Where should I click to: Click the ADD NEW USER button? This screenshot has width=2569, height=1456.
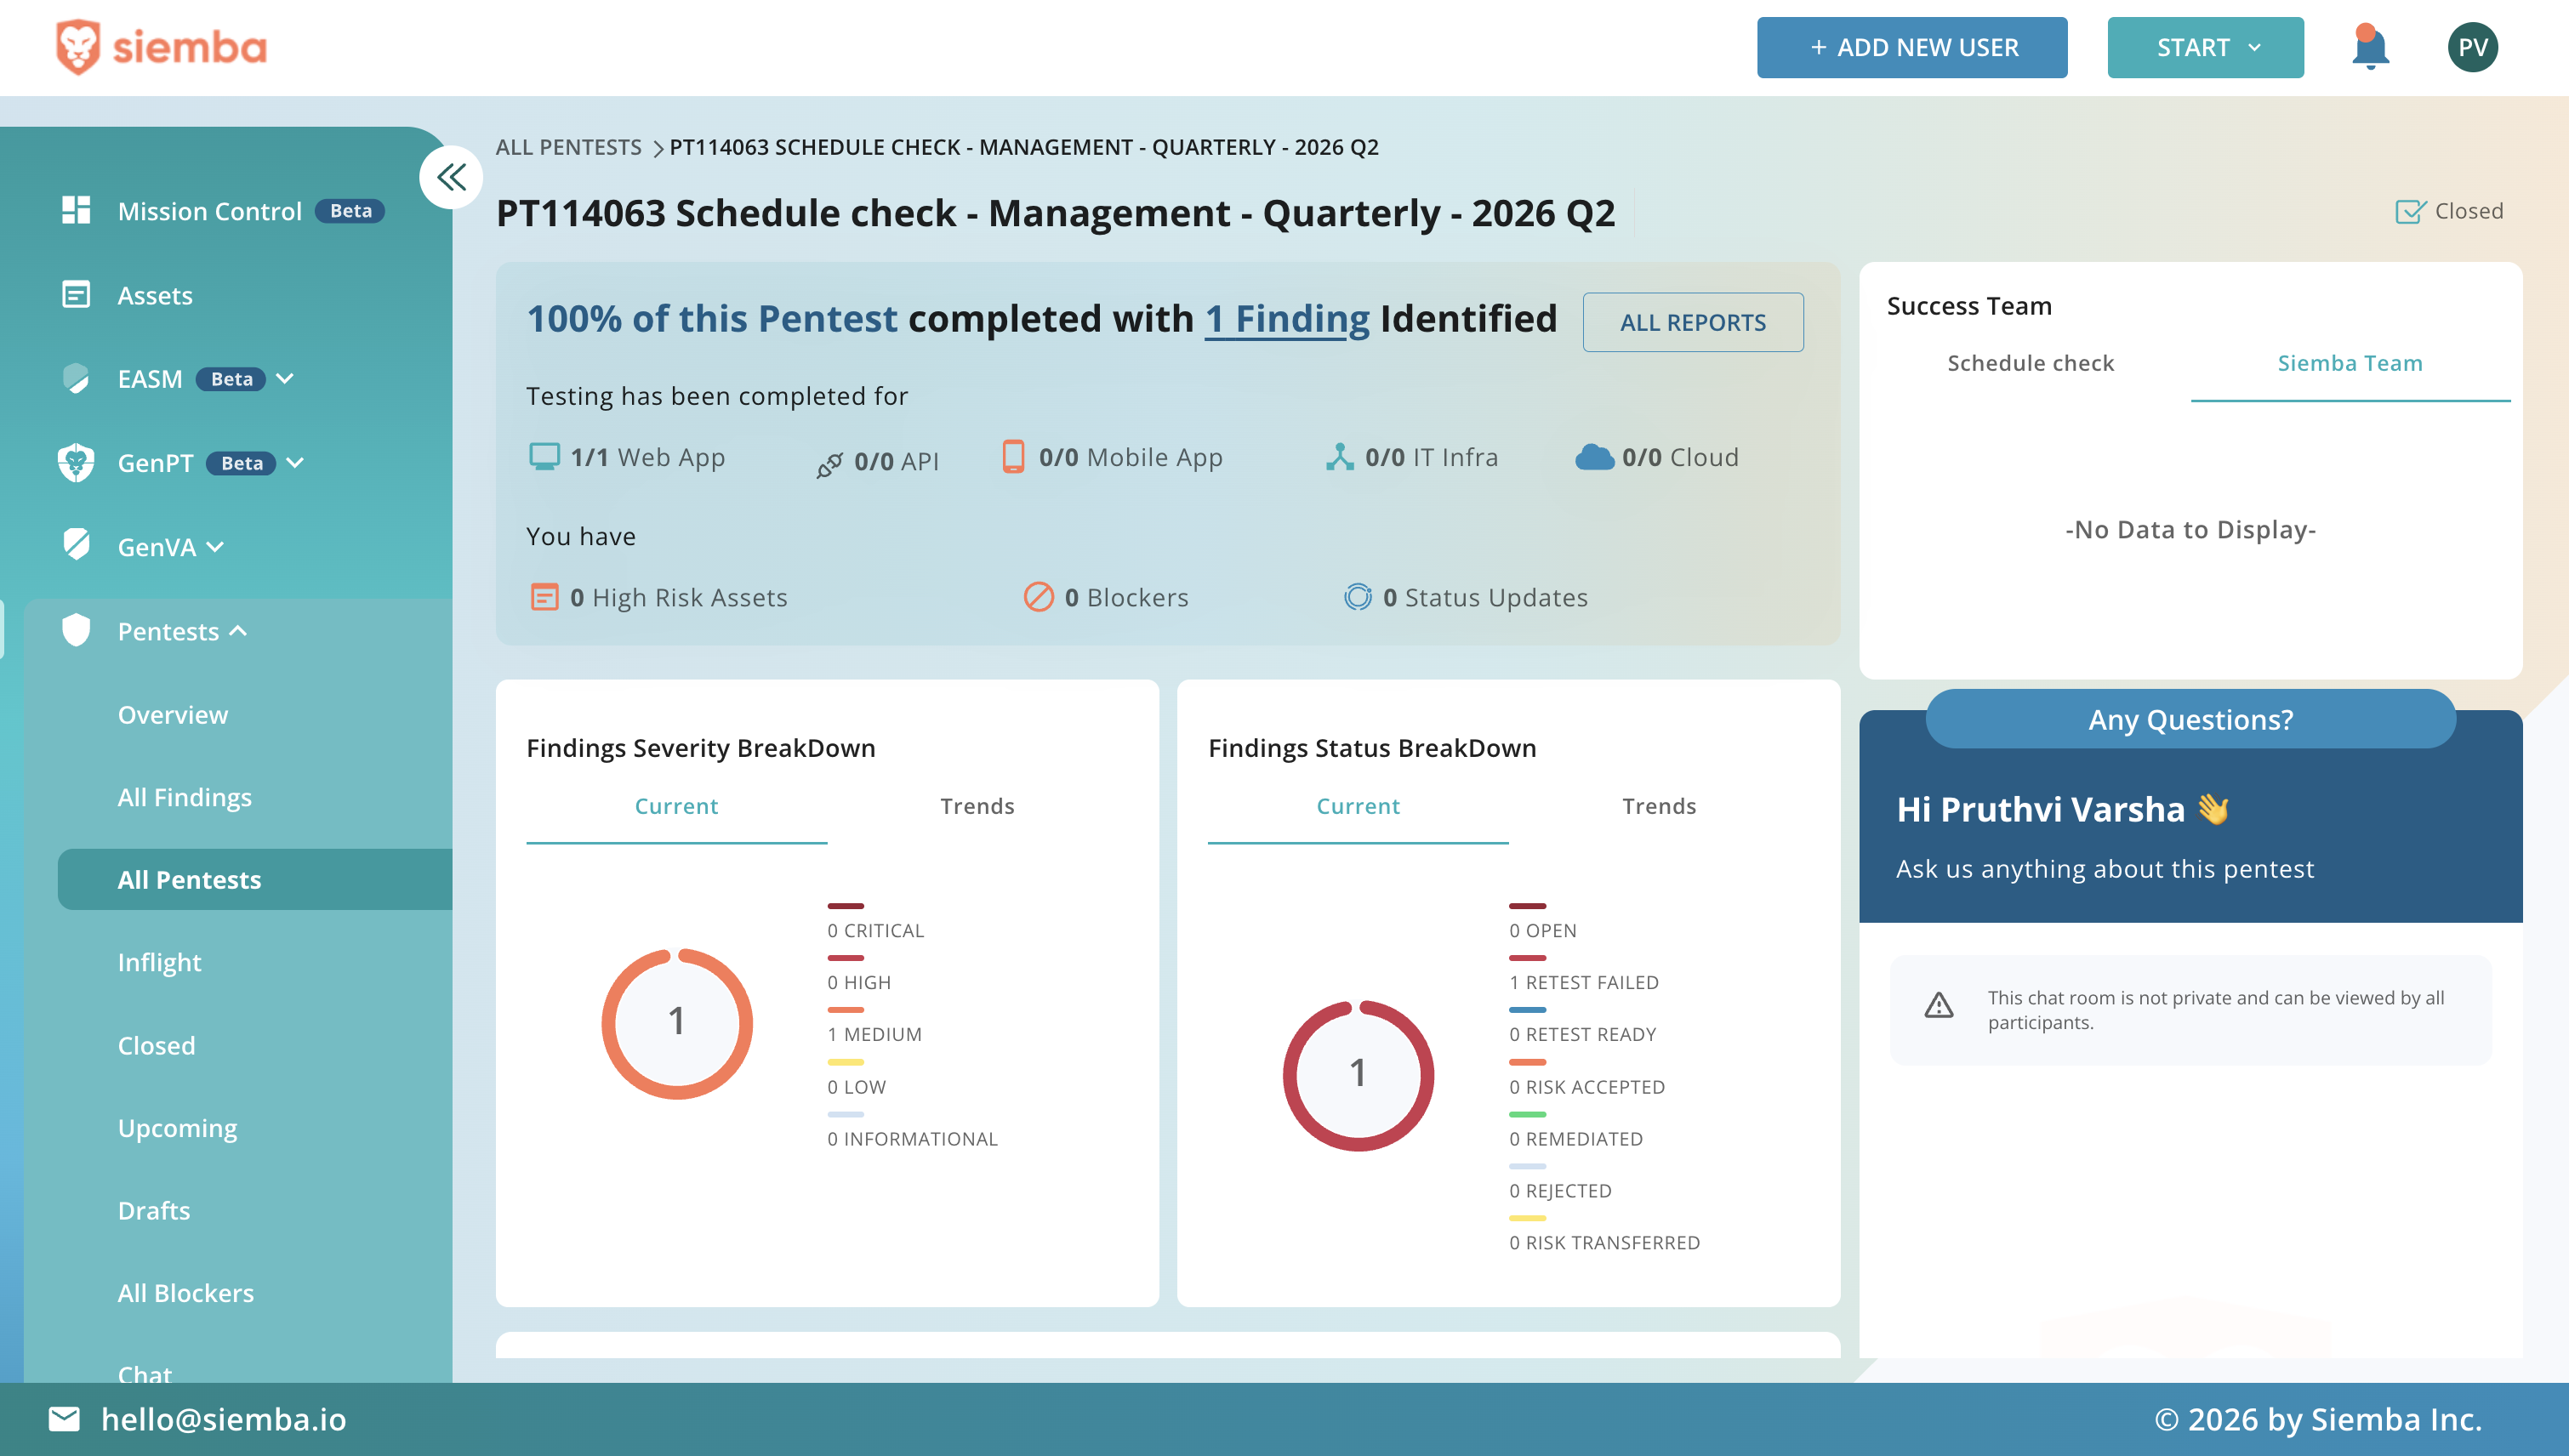1912,47
